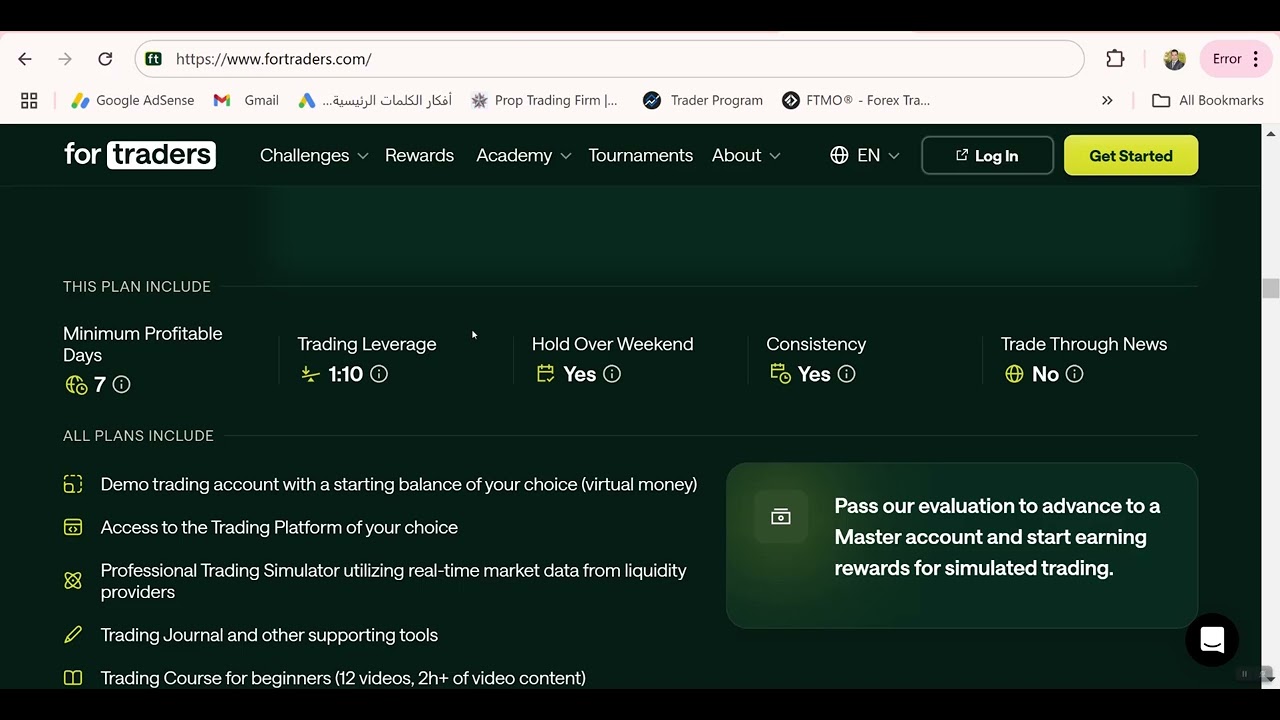Click the Minimum Profitable Days clock icon
1280x720 pixels.
point(76,384)
